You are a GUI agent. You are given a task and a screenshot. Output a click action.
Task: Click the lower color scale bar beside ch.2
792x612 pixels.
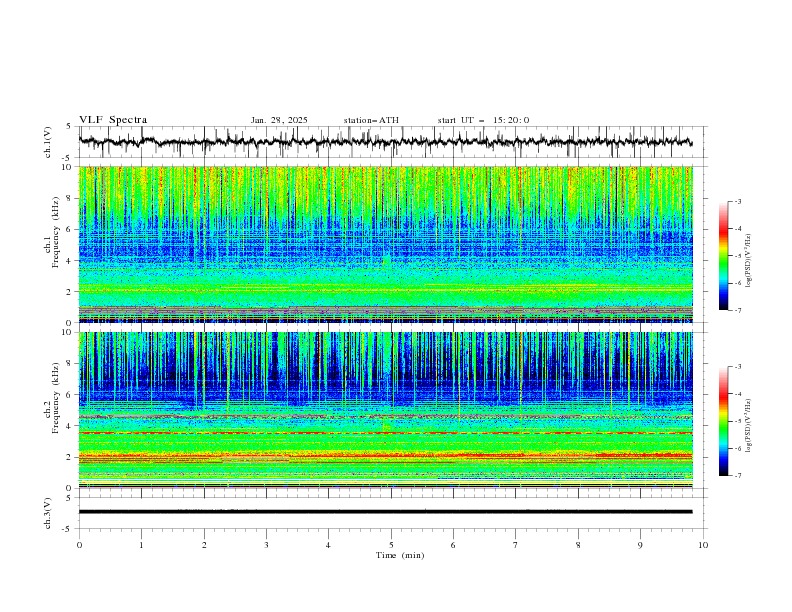723,421
